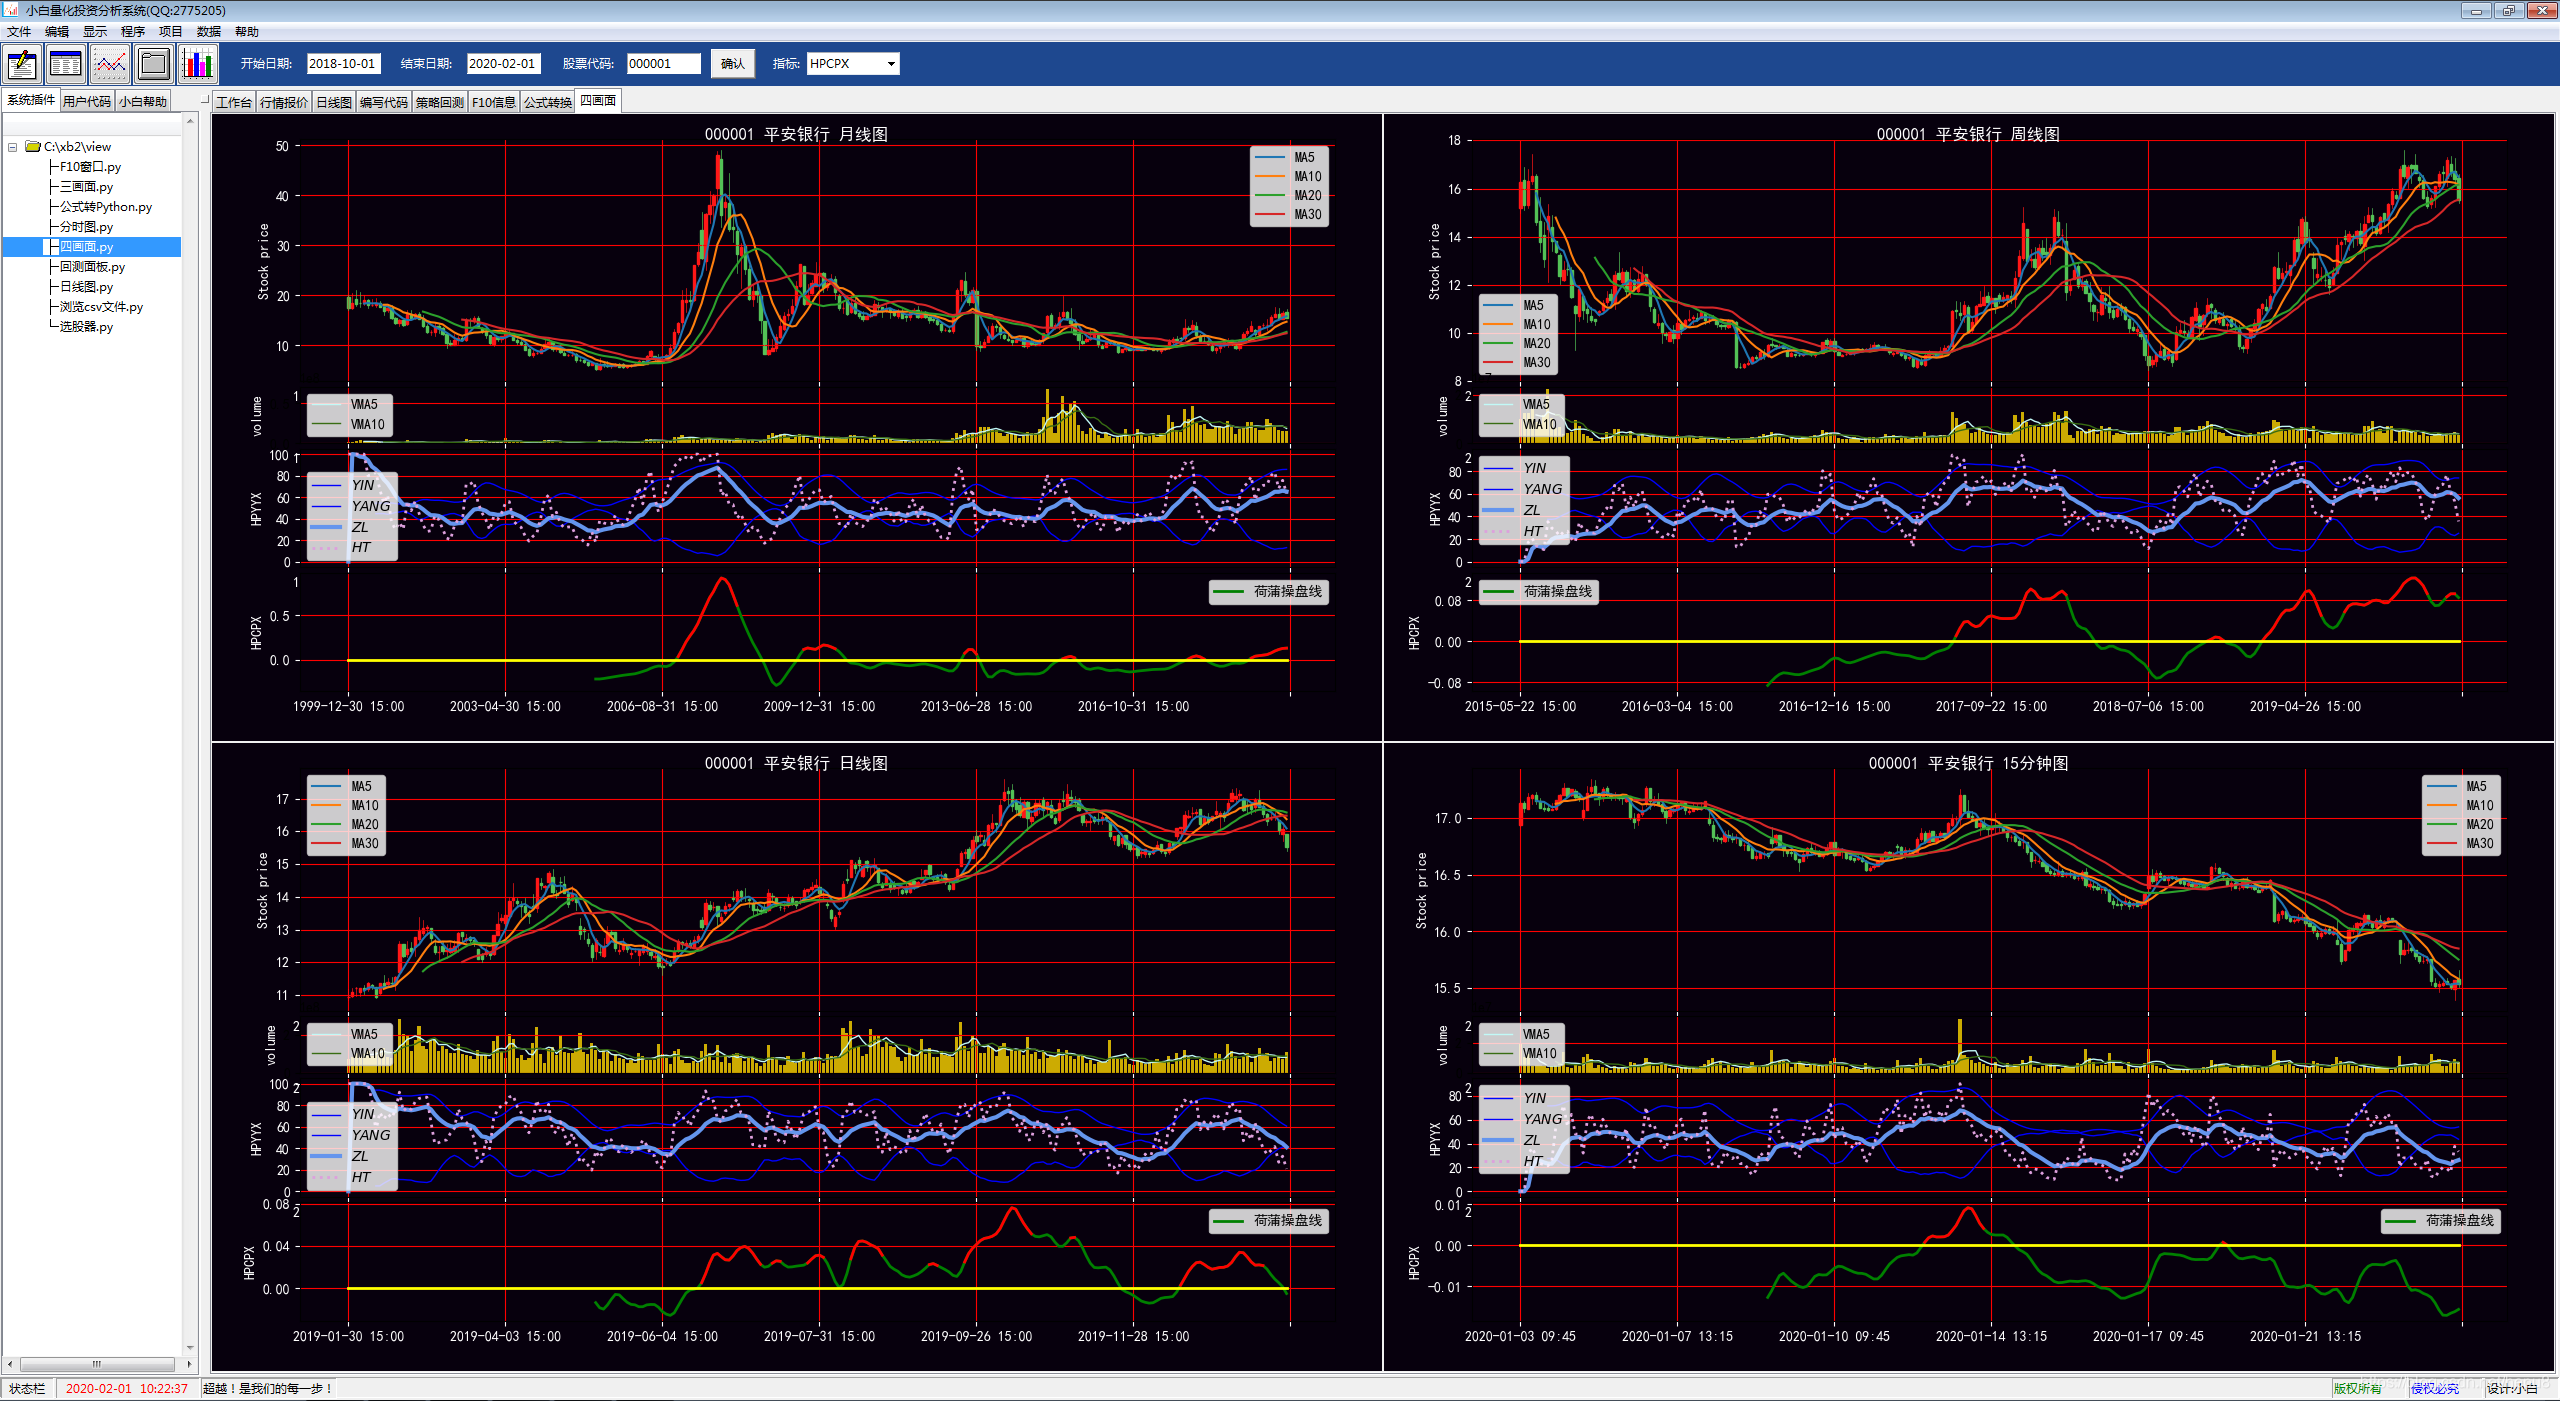Viewport: 2560px width, 1401px height.
Task: Select 回测面板.py in the tree
Action: 92,267
